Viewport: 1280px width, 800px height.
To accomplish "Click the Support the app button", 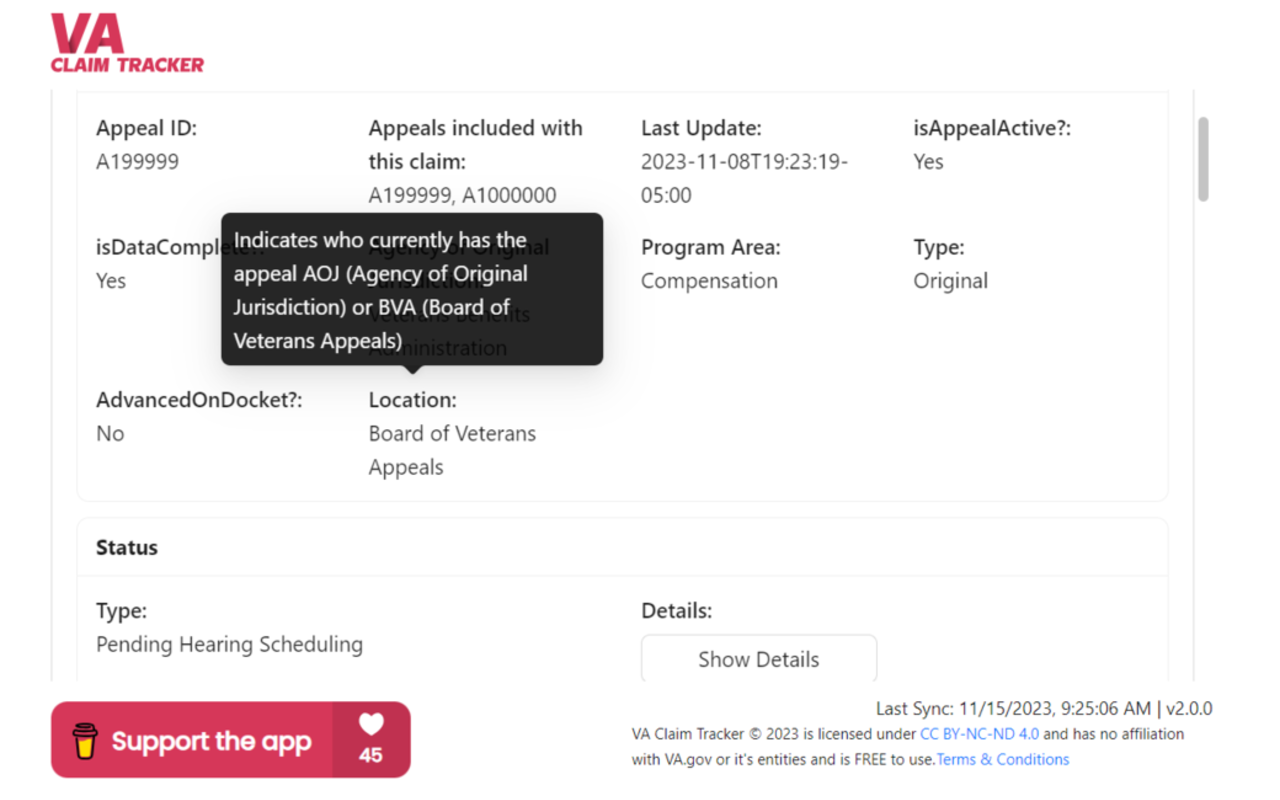I will pyautogui.click(x=211, y=740).
